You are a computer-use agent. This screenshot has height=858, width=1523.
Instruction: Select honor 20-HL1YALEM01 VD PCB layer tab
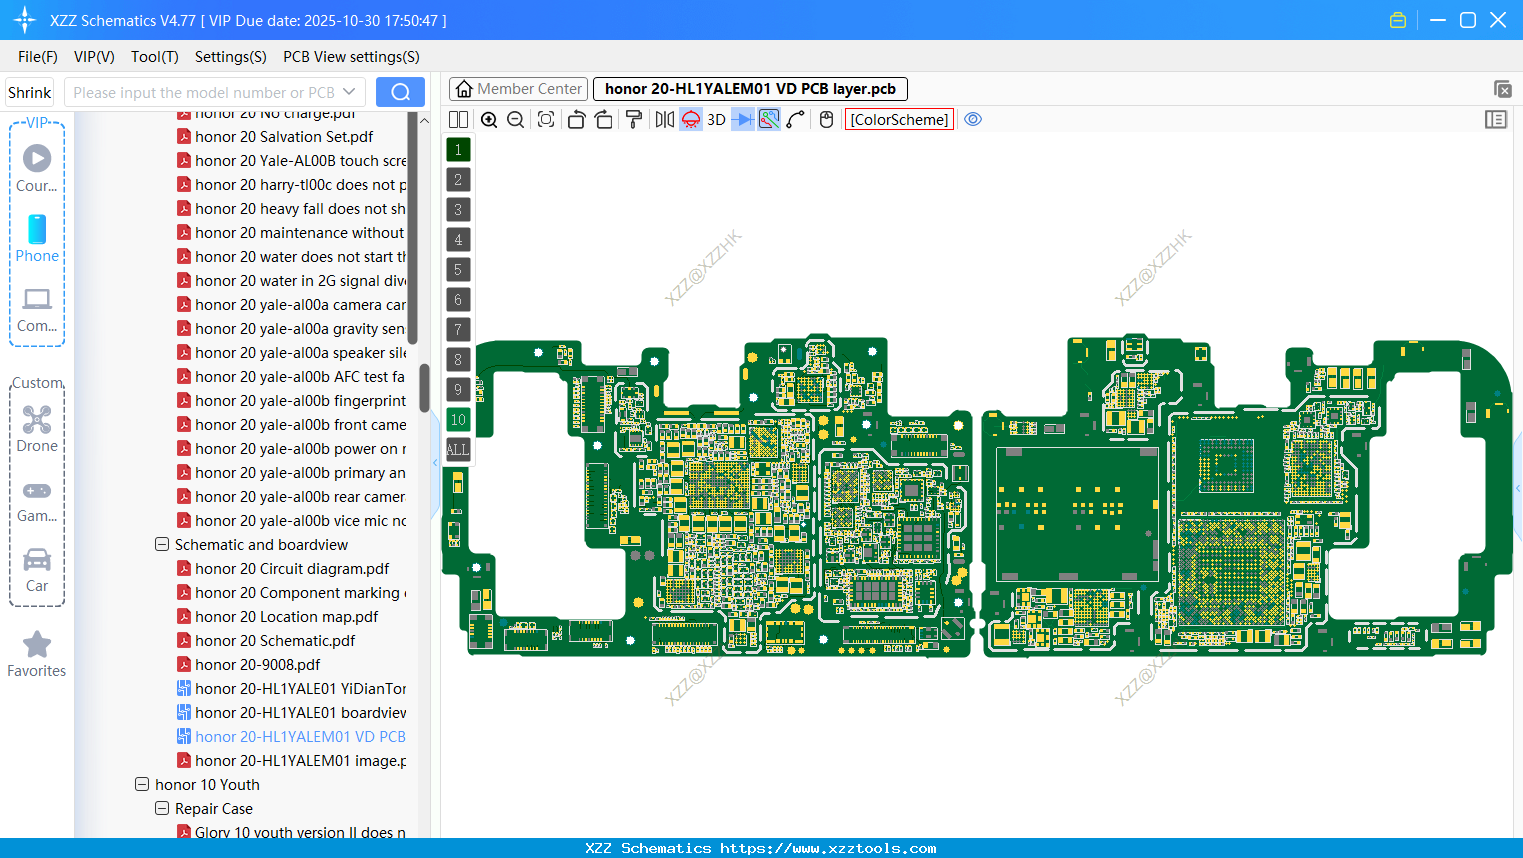click(750, 89)
